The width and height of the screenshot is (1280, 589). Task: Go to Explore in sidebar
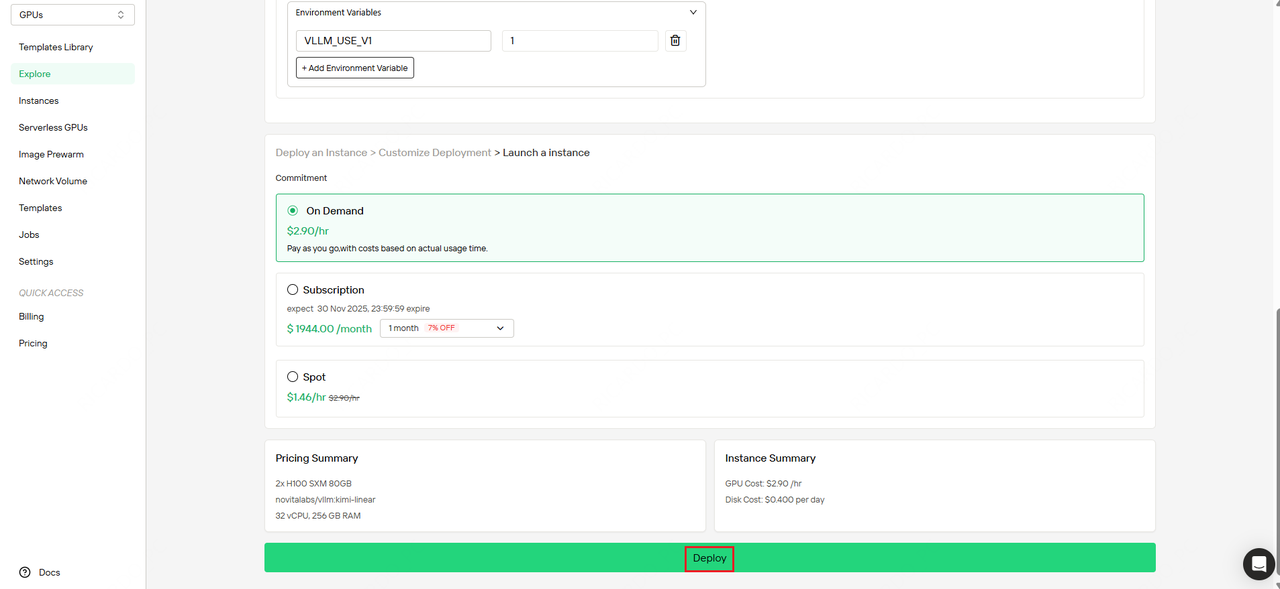(72, 74)
